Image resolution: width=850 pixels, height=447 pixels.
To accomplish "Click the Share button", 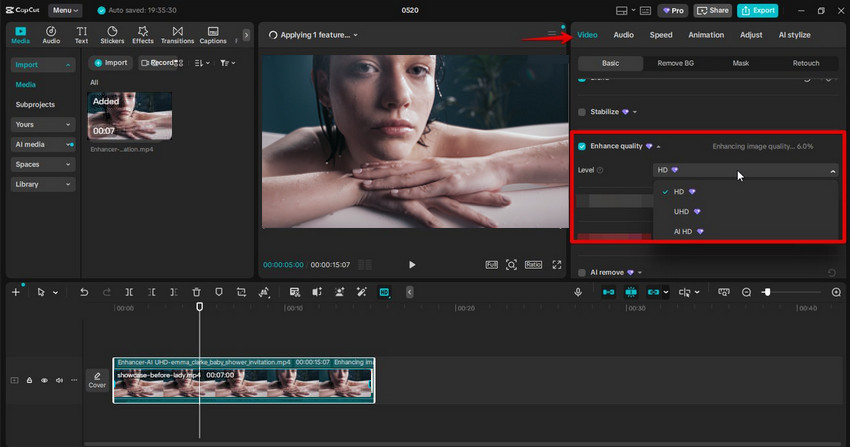I will [x=713, y=10].
